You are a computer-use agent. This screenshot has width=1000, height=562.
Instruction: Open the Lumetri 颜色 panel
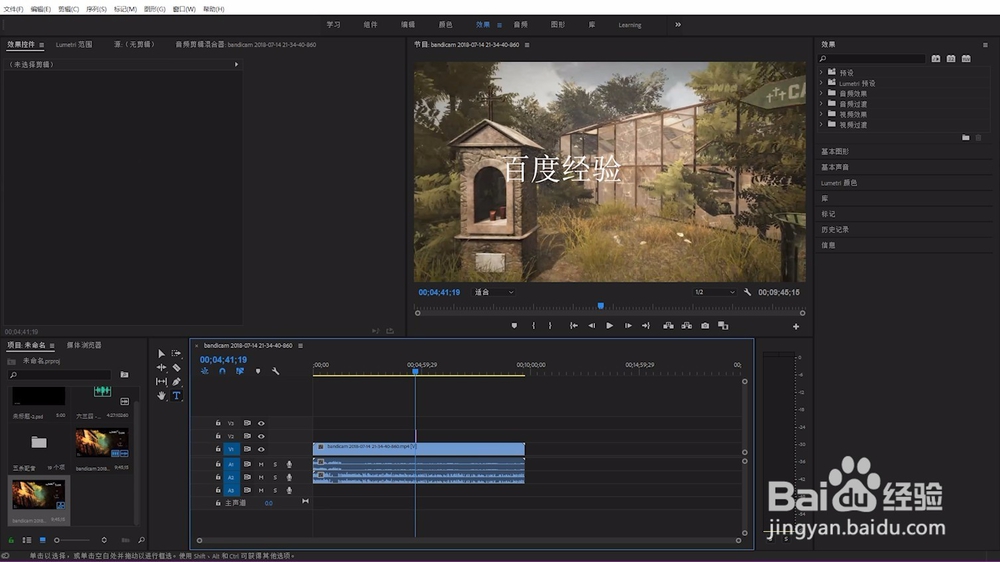839,183
